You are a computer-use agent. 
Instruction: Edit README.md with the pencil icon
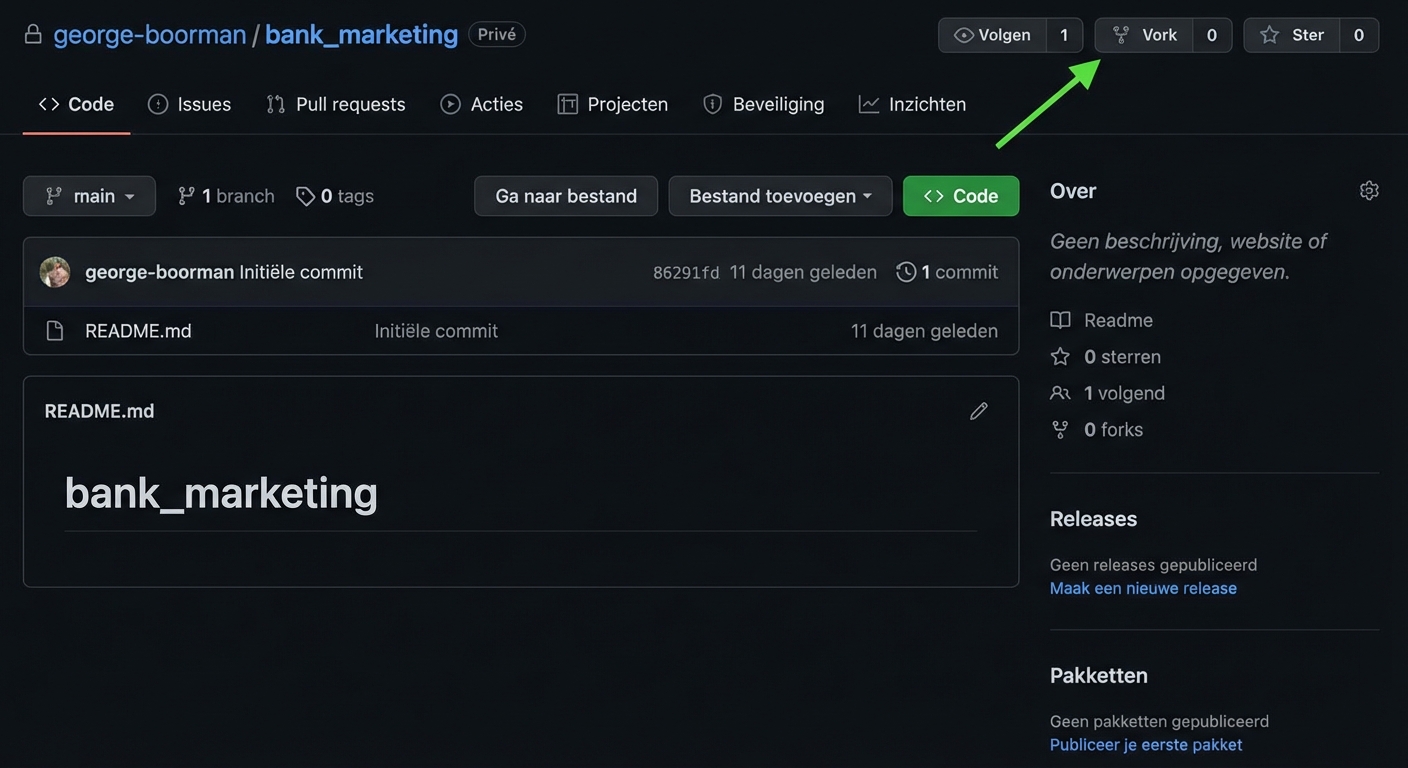[x=978, y=410]
